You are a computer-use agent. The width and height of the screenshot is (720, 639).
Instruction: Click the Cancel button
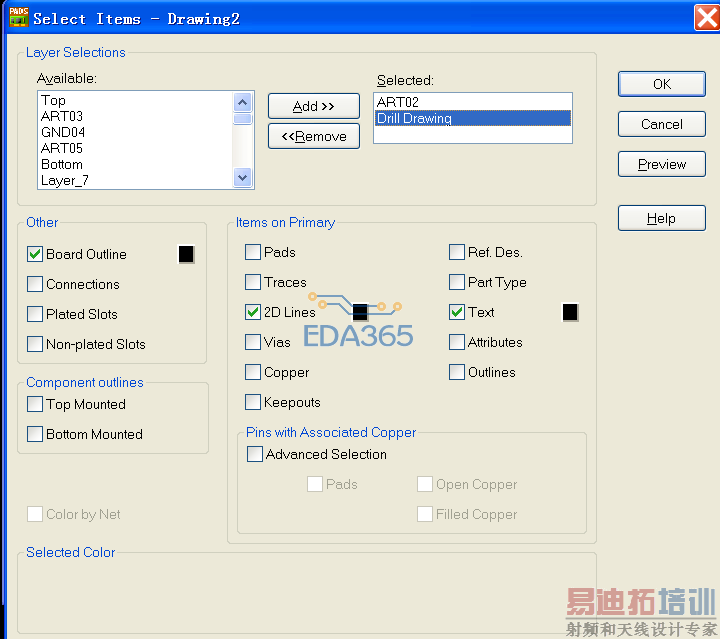click(x=662, y=124)
